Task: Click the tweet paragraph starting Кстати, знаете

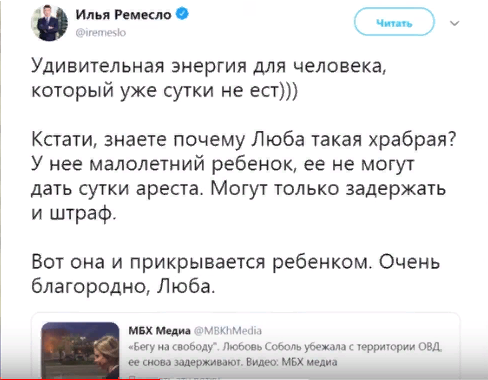Action: pyautogui.click(x=243, y=176)
